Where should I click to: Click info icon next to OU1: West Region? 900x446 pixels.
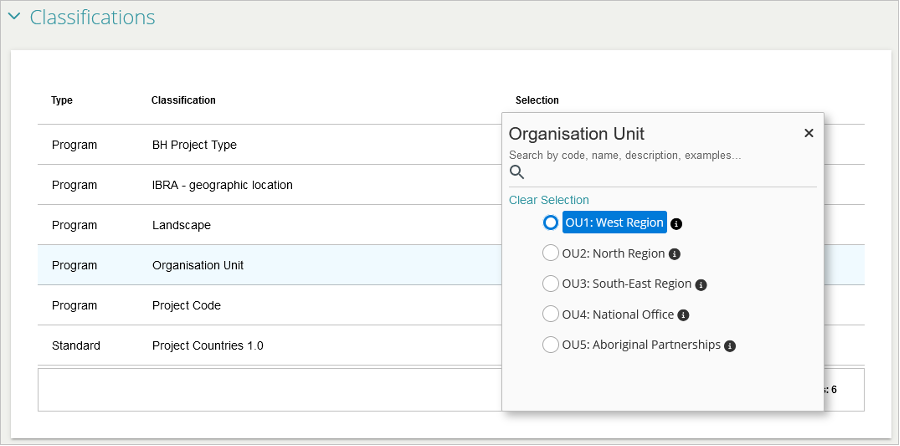(677, 224)
